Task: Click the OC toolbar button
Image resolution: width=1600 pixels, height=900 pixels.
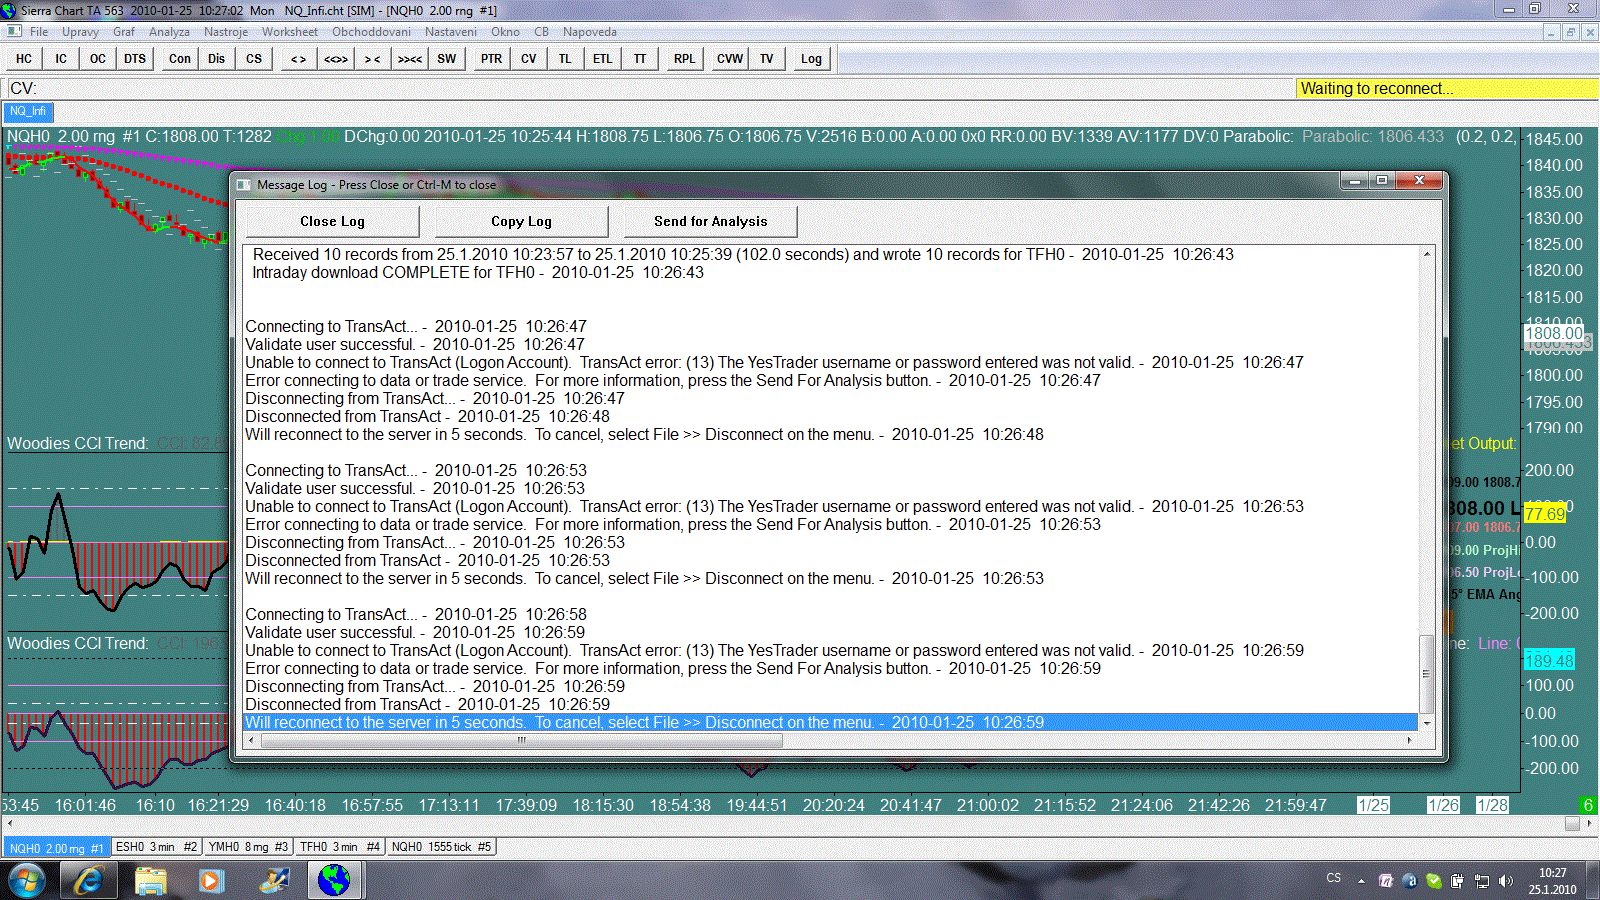Action: (x=97, y=59)
